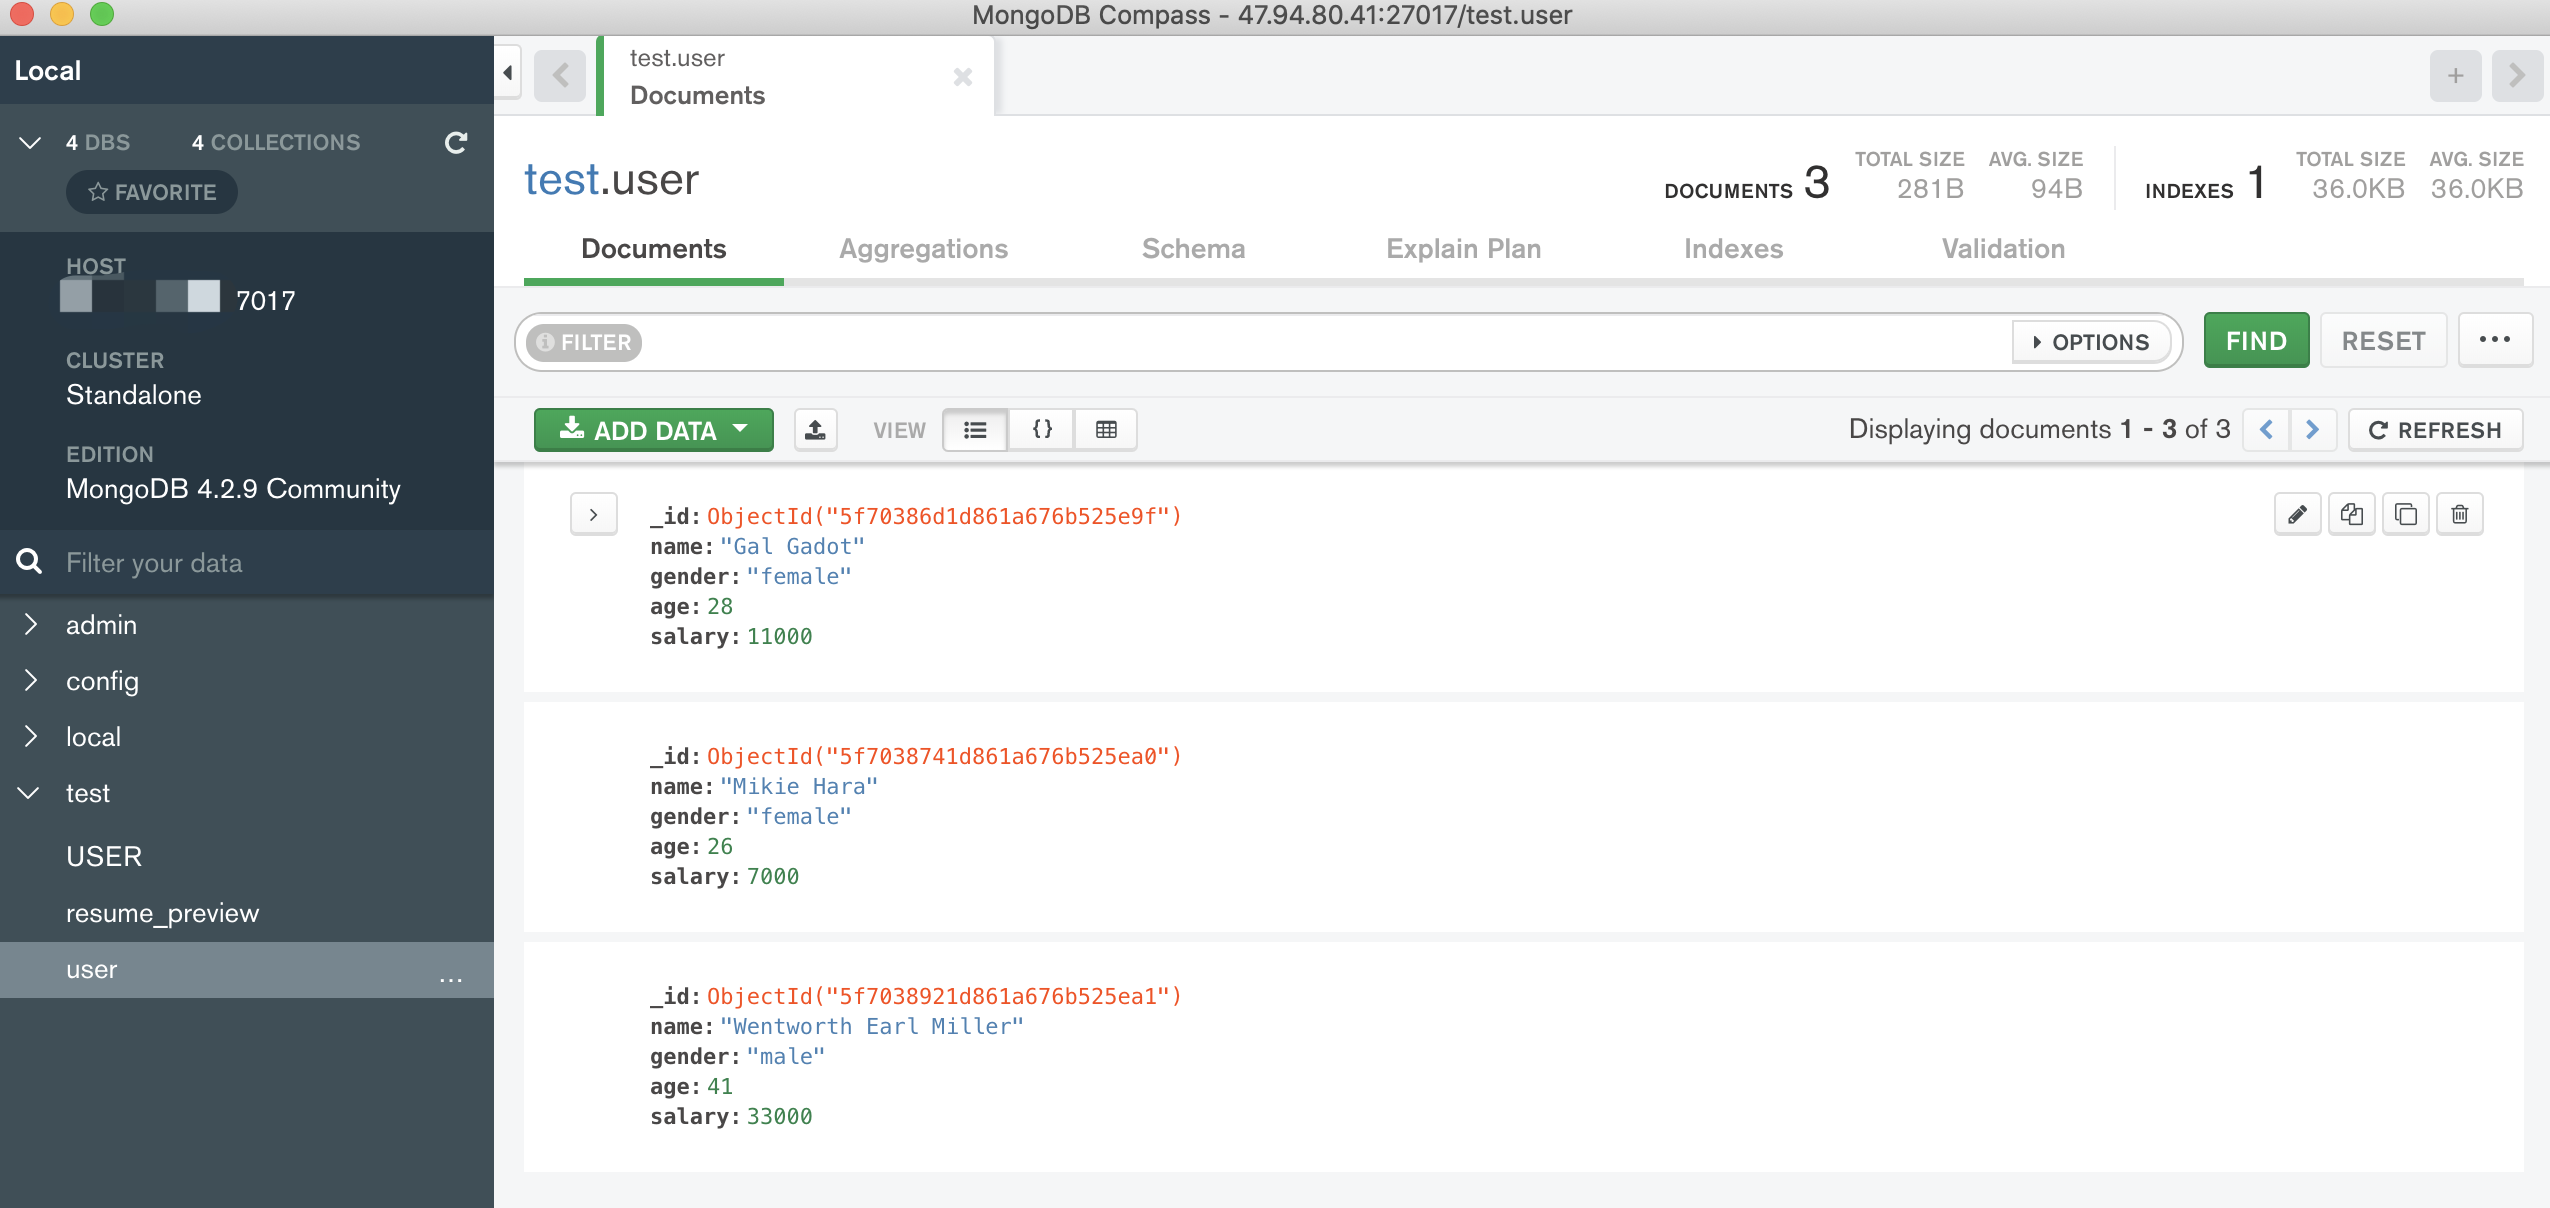Click the sidebar search magnifier icon
The height and width of the screenshot is (1208, 2550).
[x=29, y=562]
